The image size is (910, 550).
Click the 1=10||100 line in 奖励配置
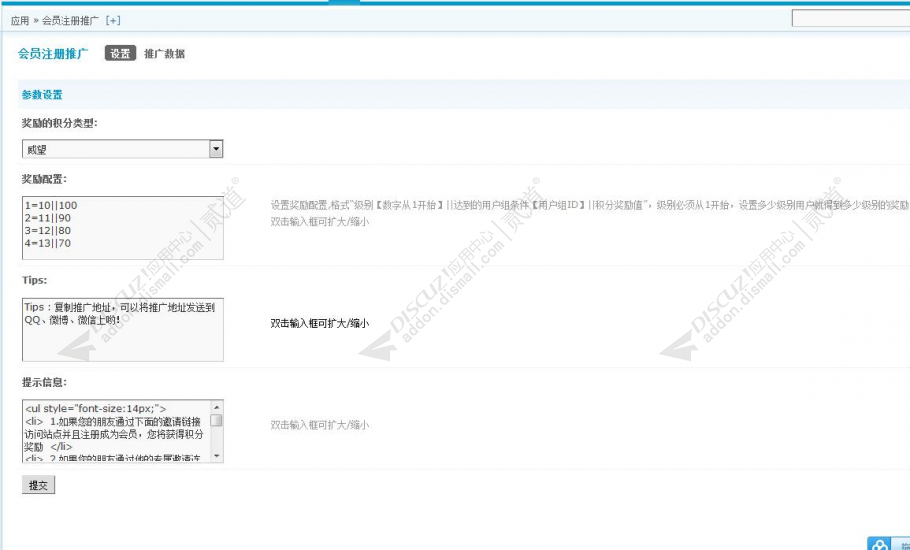(51, 205)
